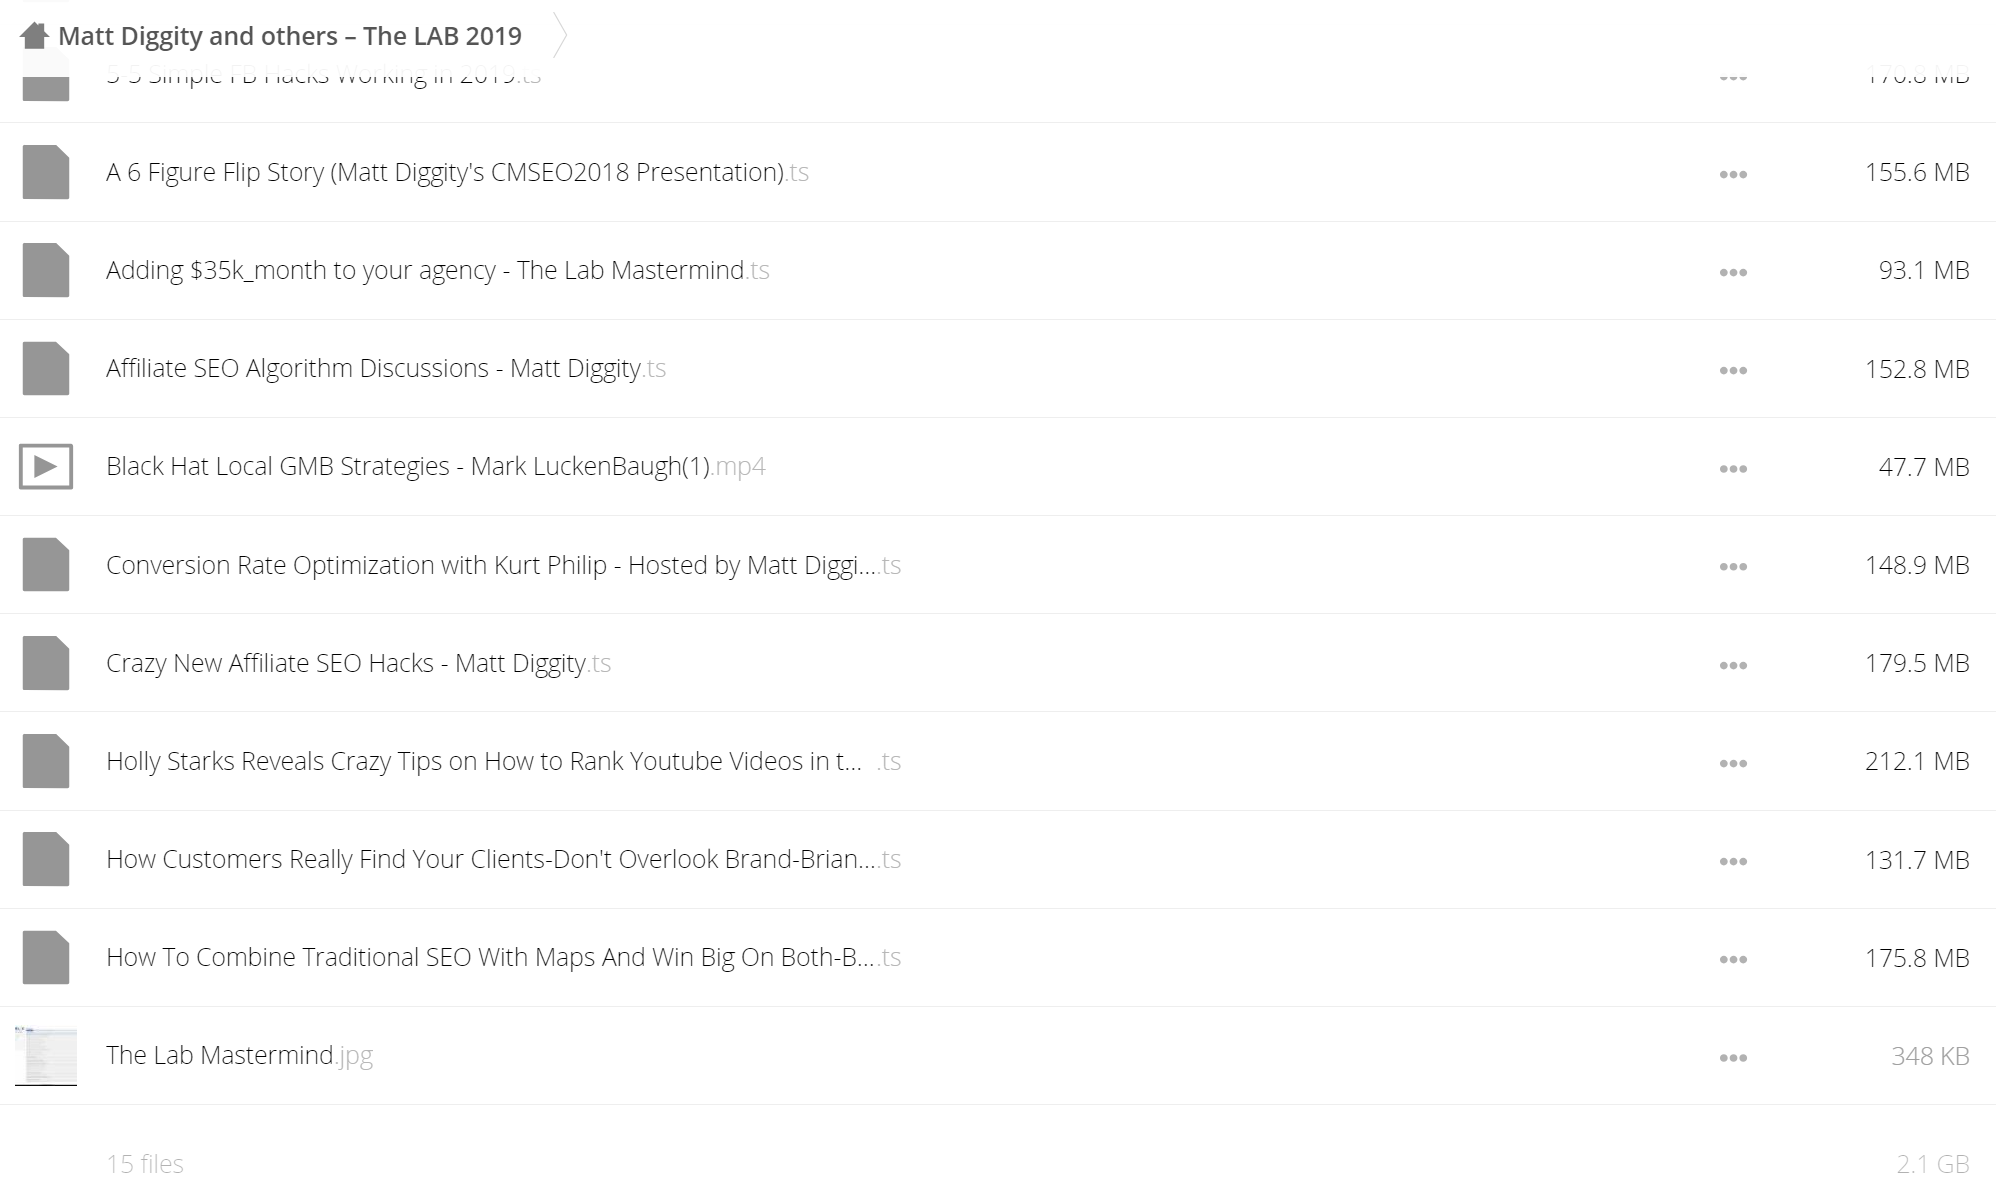Open three-dot menu for Black Hat Local GMB Strategies
Screen dimensions: 1996x1188
click(x=1733, y=468)
